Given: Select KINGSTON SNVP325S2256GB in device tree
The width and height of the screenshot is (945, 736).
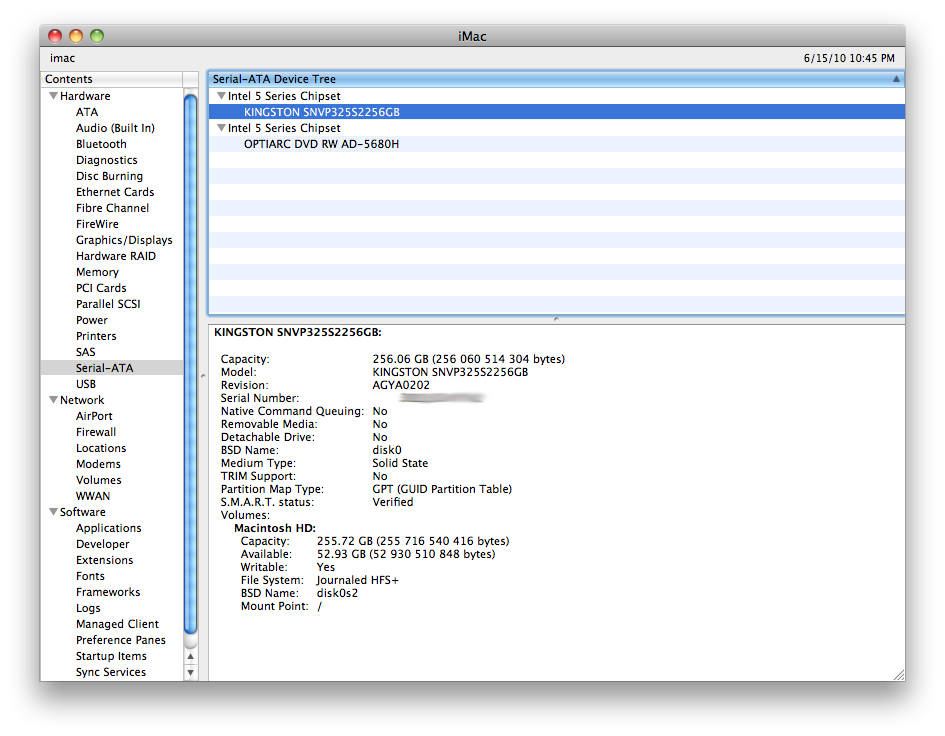Looking at the screenshot, I should tap(556, 112).
